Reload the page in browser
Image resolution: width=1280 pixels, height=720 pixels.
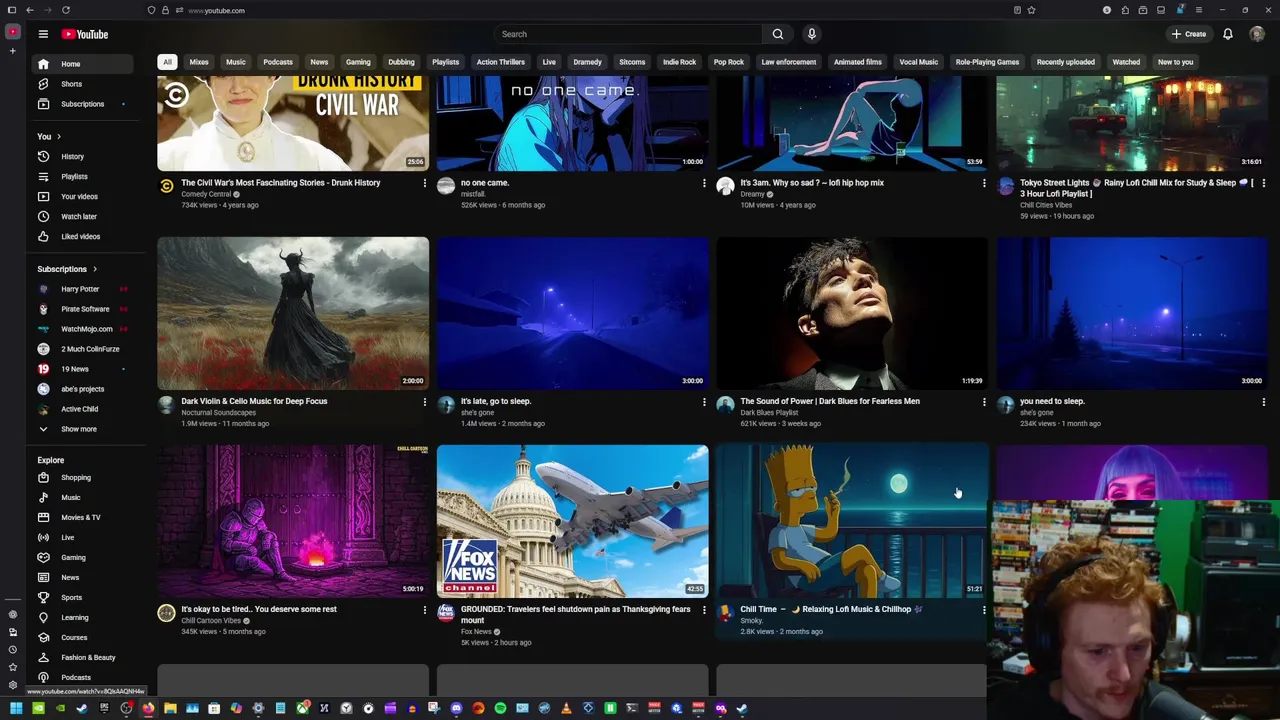tap(65, 10)
